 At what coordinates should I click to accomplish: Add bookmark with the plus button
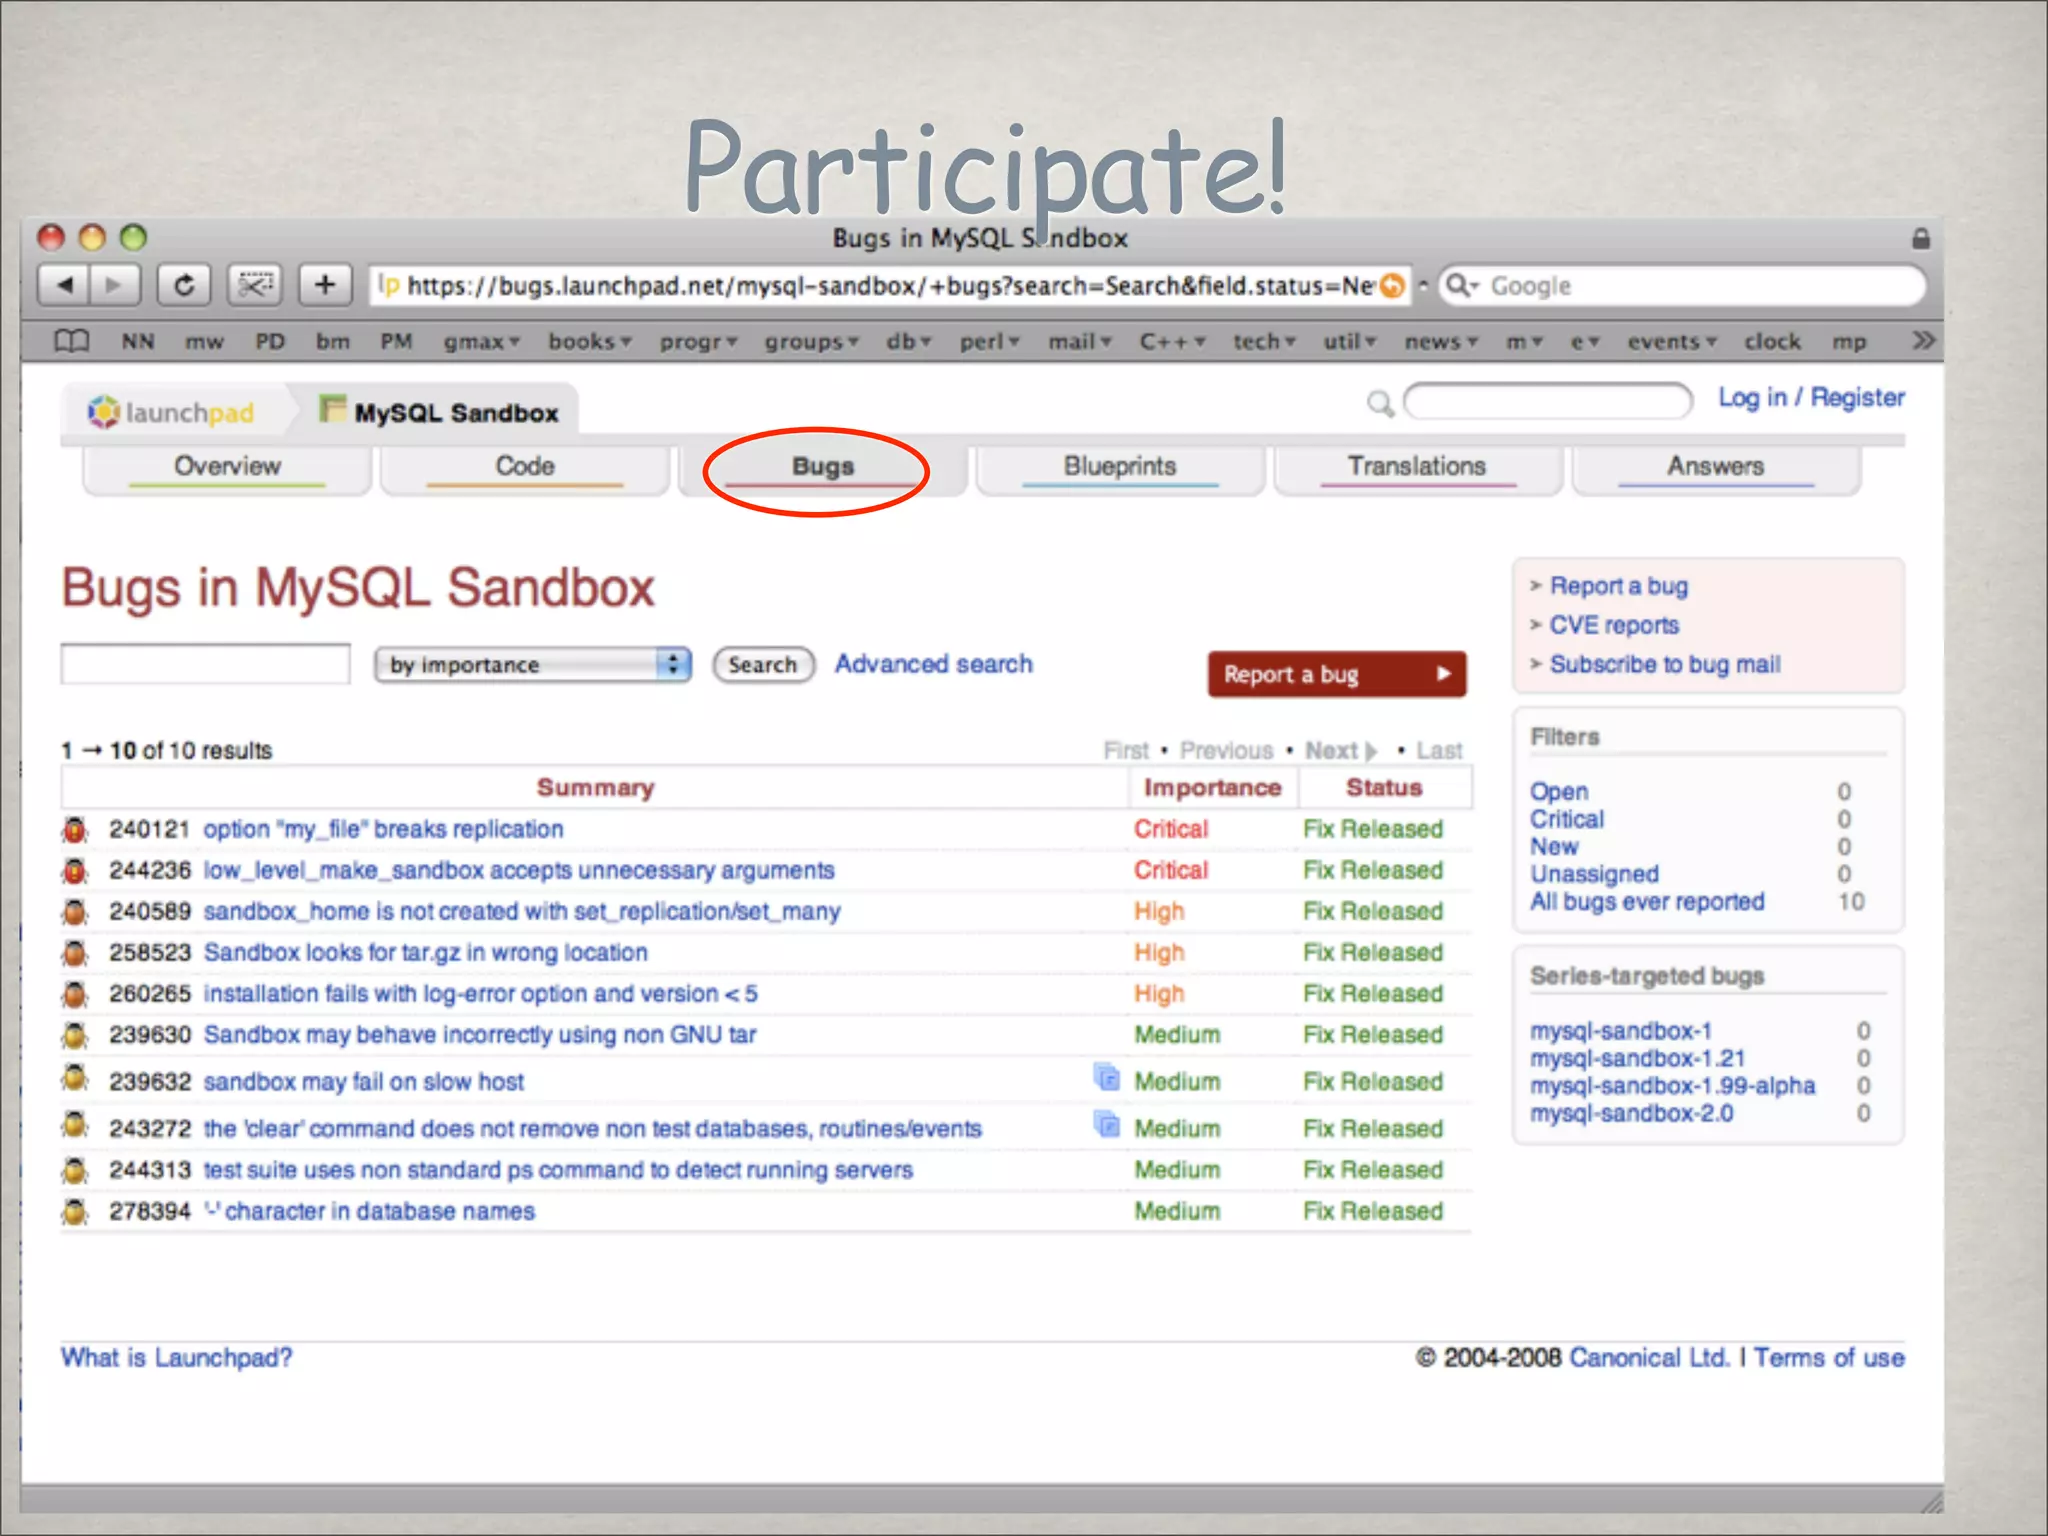325,286
